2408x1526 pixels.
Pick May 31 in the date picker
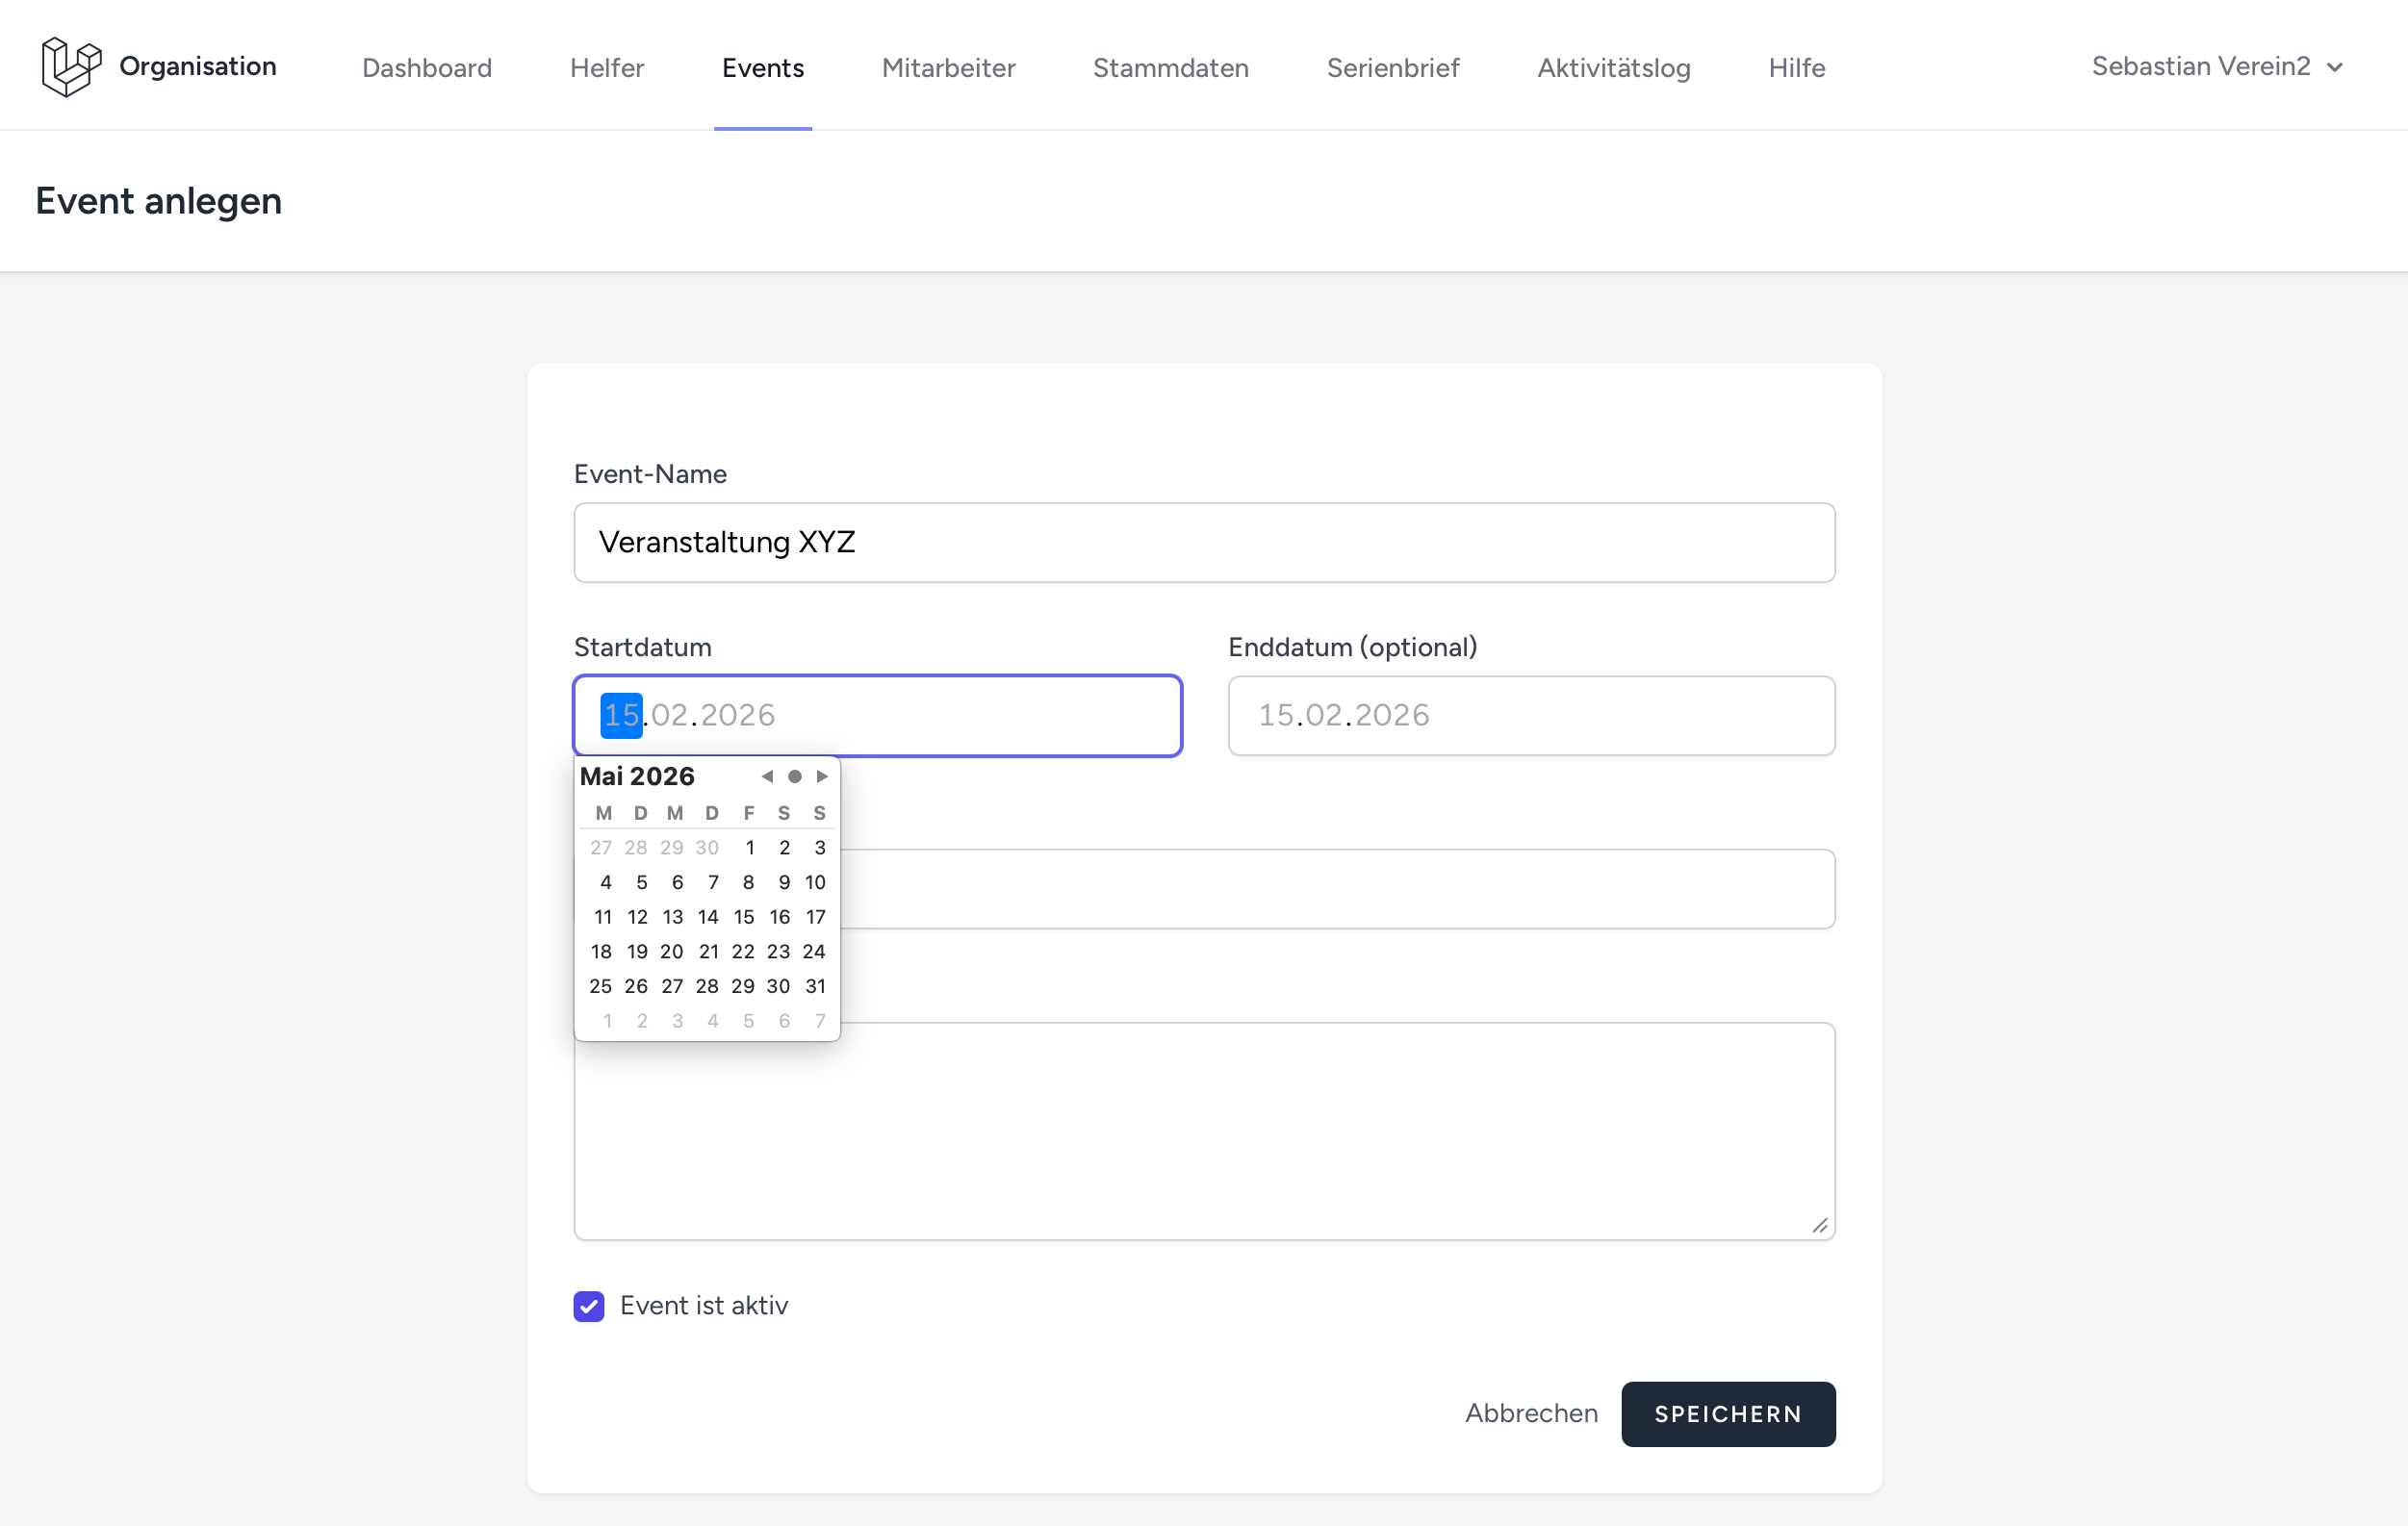(x=816, y=986)
